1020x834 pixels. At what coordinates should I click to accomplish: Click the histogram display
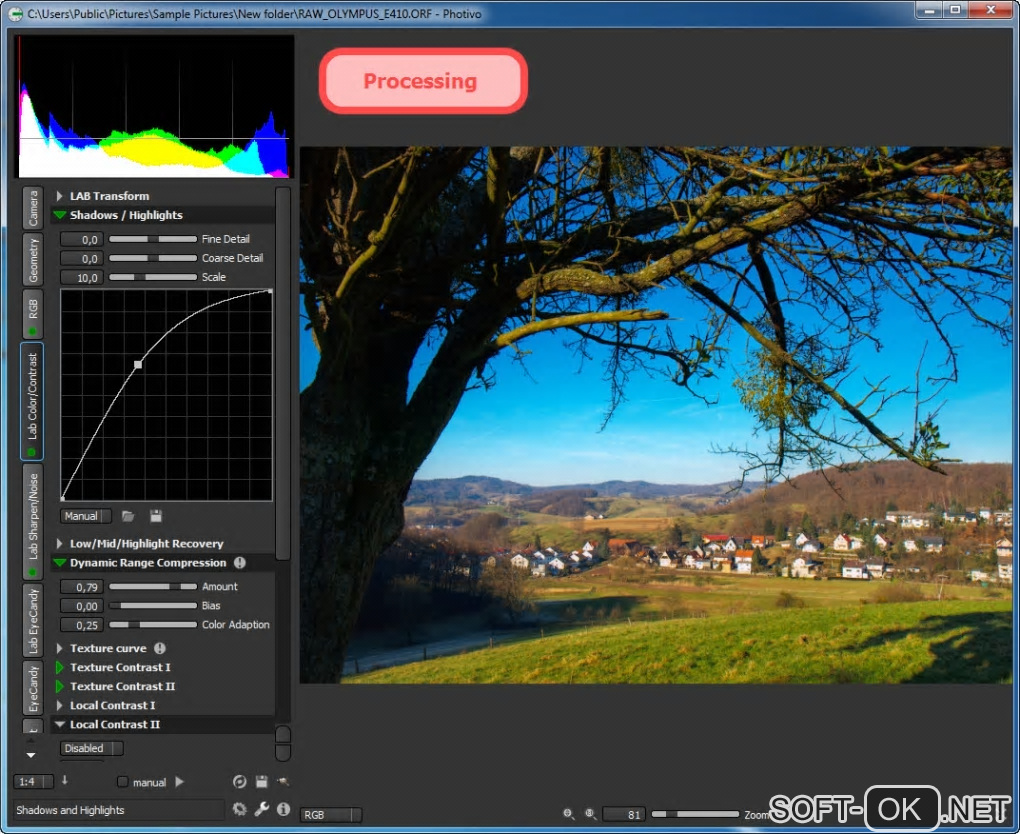pos(154,106)
